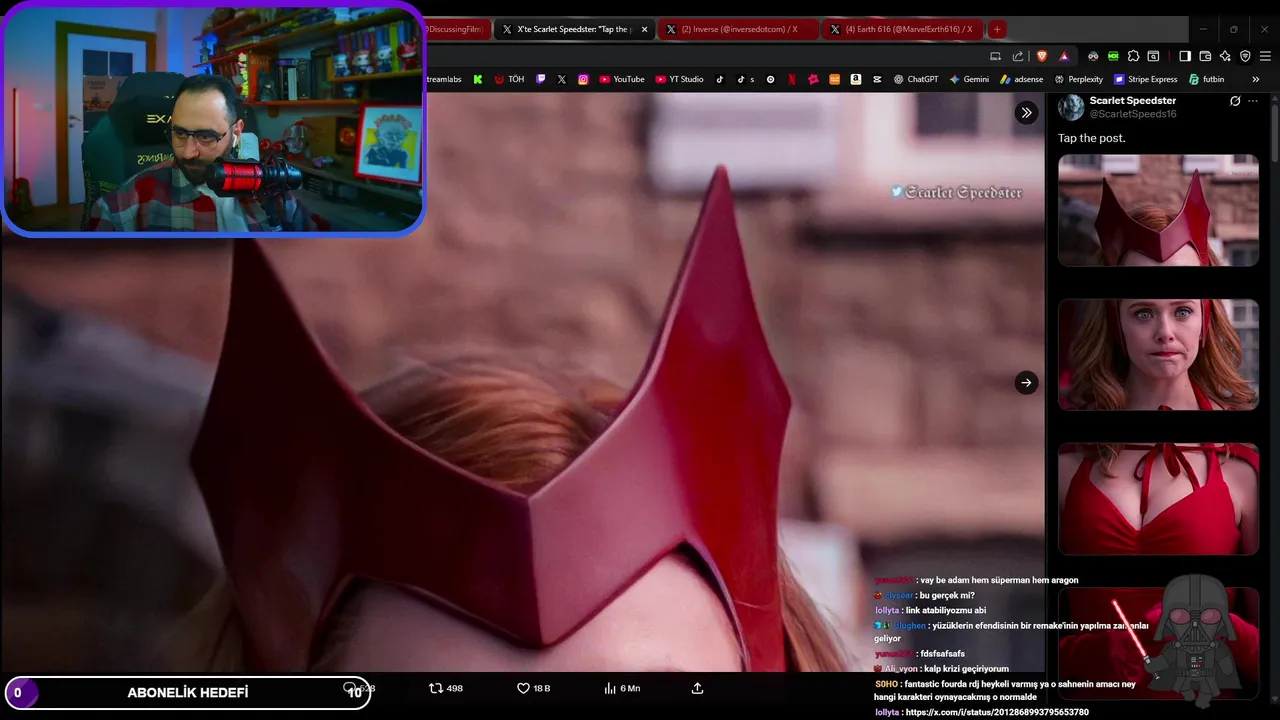Click the @ScarletSpeeds16 handle

click(x=1133, y=114)
